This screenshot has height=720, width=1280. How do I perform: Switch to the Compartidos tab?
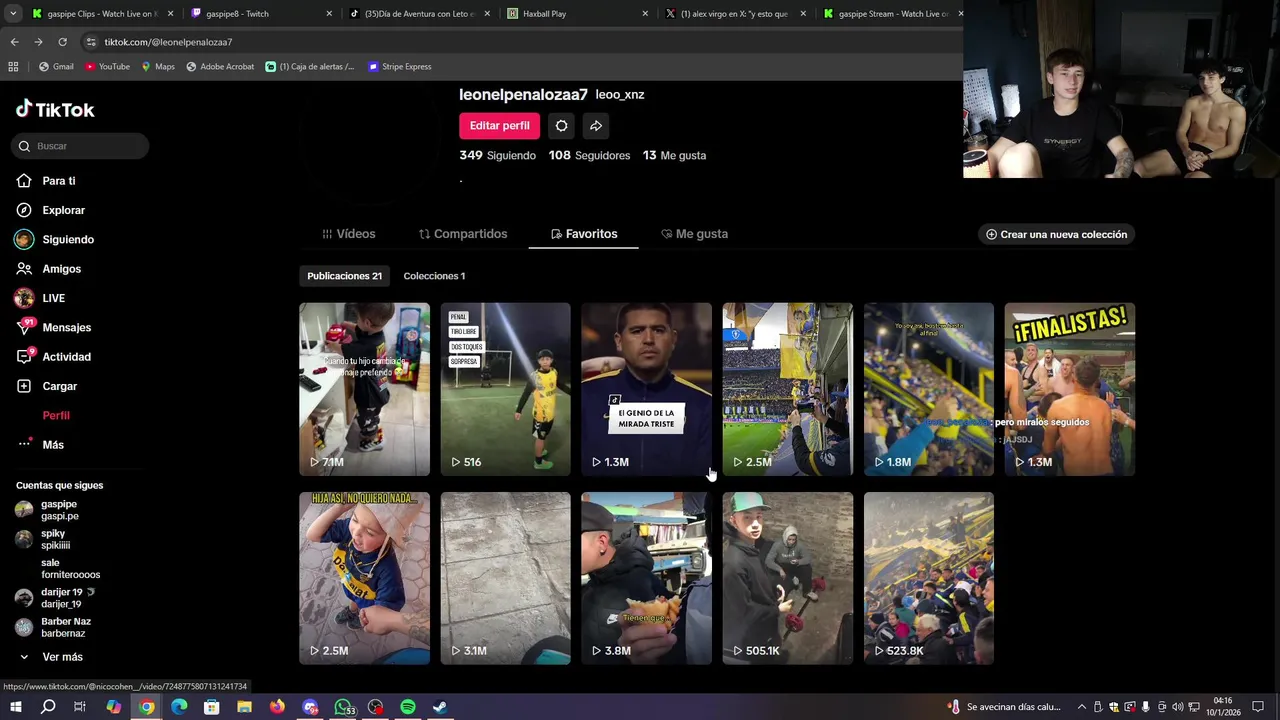pos(463,234)
